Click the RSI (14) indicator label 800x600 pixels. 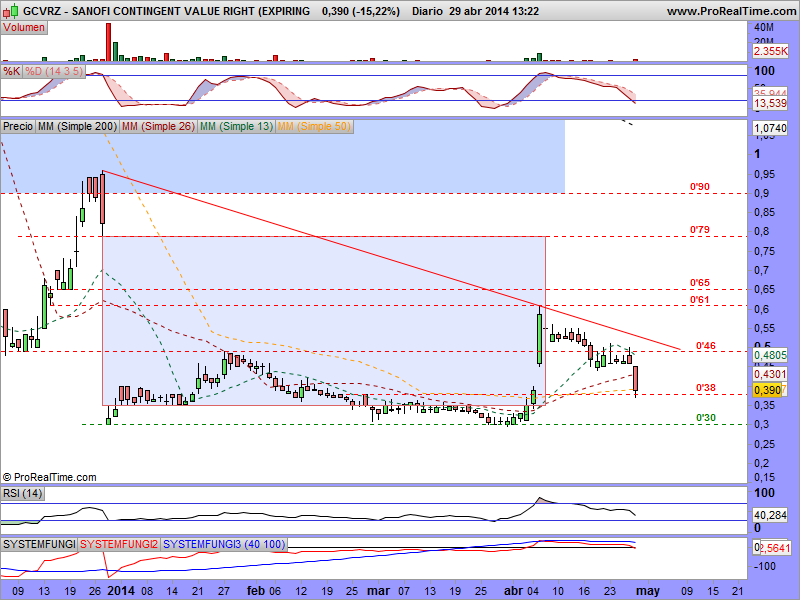click(x=22, y=493)
